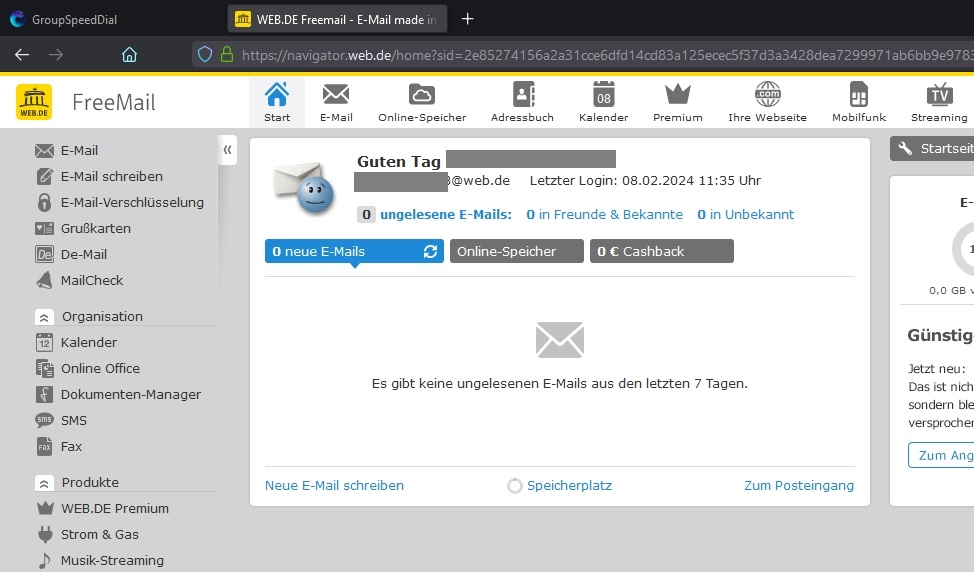This screenshot has height=572, width=974.
Task: Click the De-Mail icon in sidebar
Action: (x=44, y=255)
